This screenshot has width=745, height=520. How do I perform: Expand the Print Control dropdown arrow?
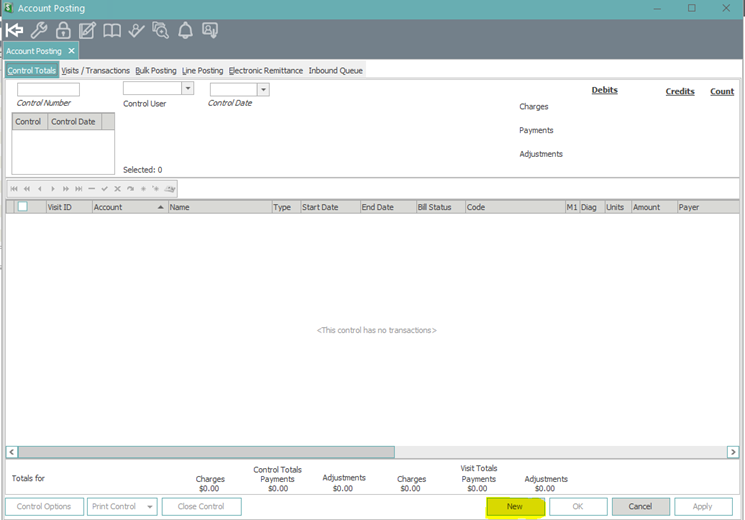150,507
